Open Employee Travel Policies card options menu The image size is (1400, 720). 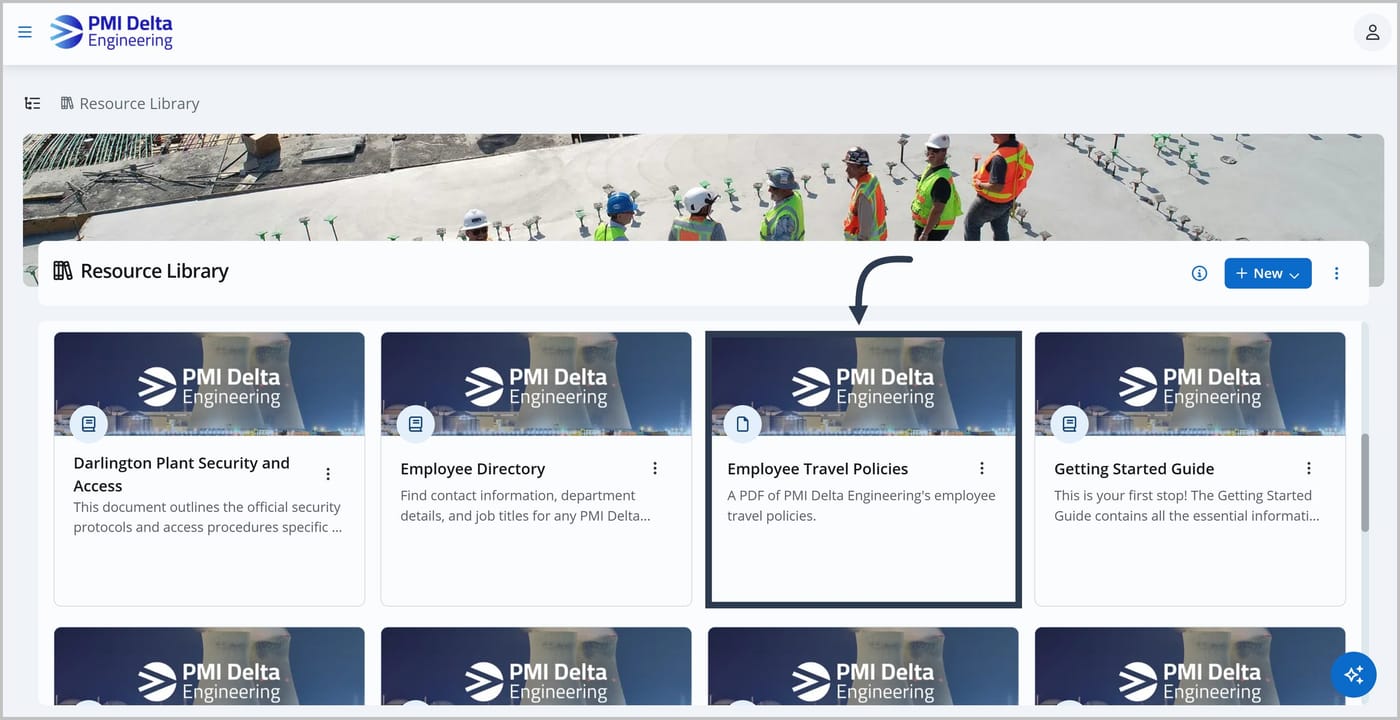pos(982,468)
